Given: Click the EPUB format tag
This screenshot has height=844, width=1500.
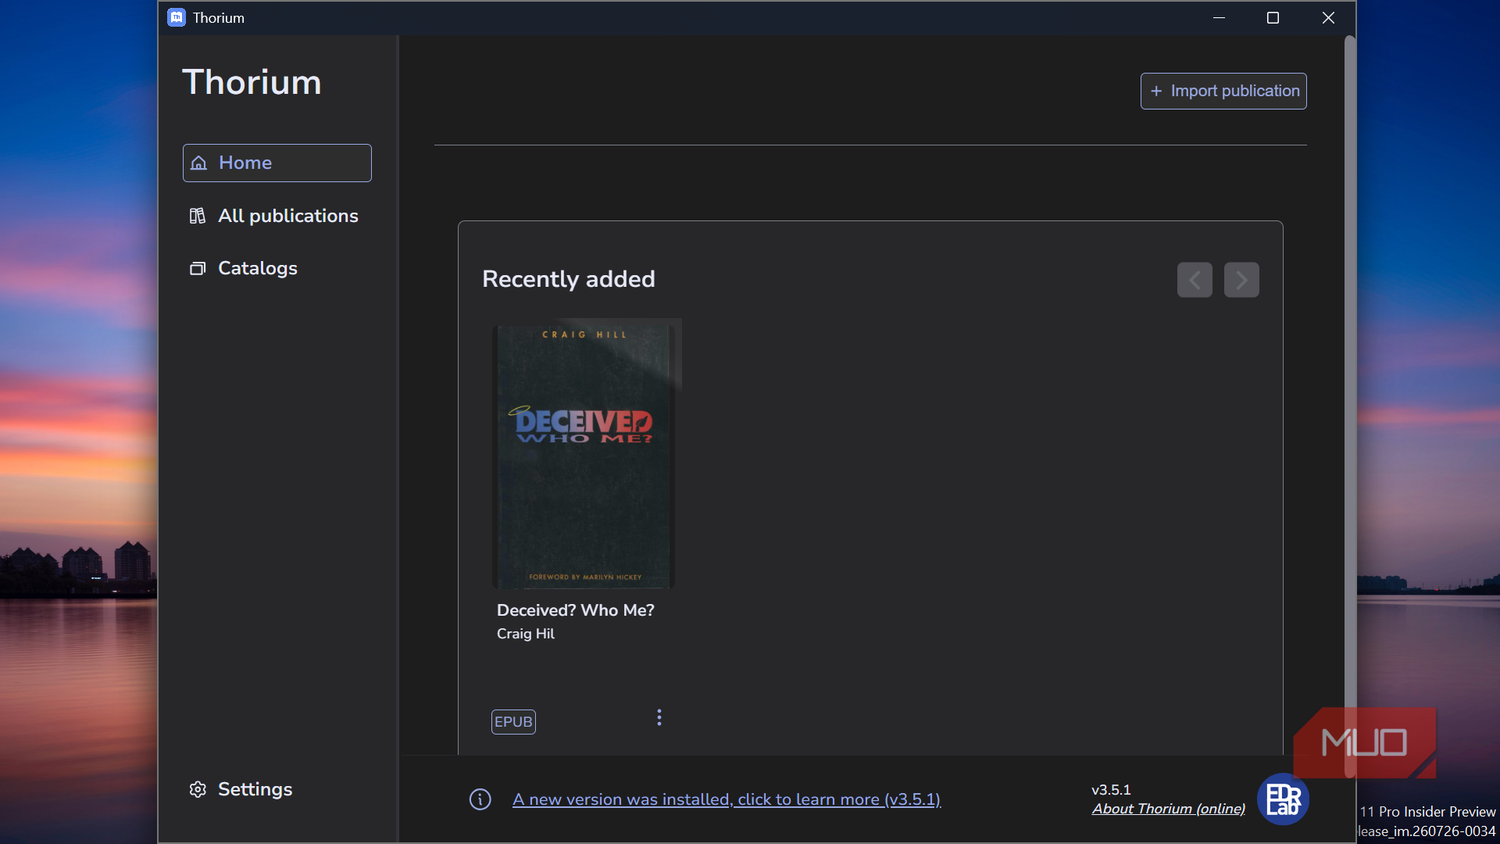Looking at the screenshot, I should click(513, 722).
